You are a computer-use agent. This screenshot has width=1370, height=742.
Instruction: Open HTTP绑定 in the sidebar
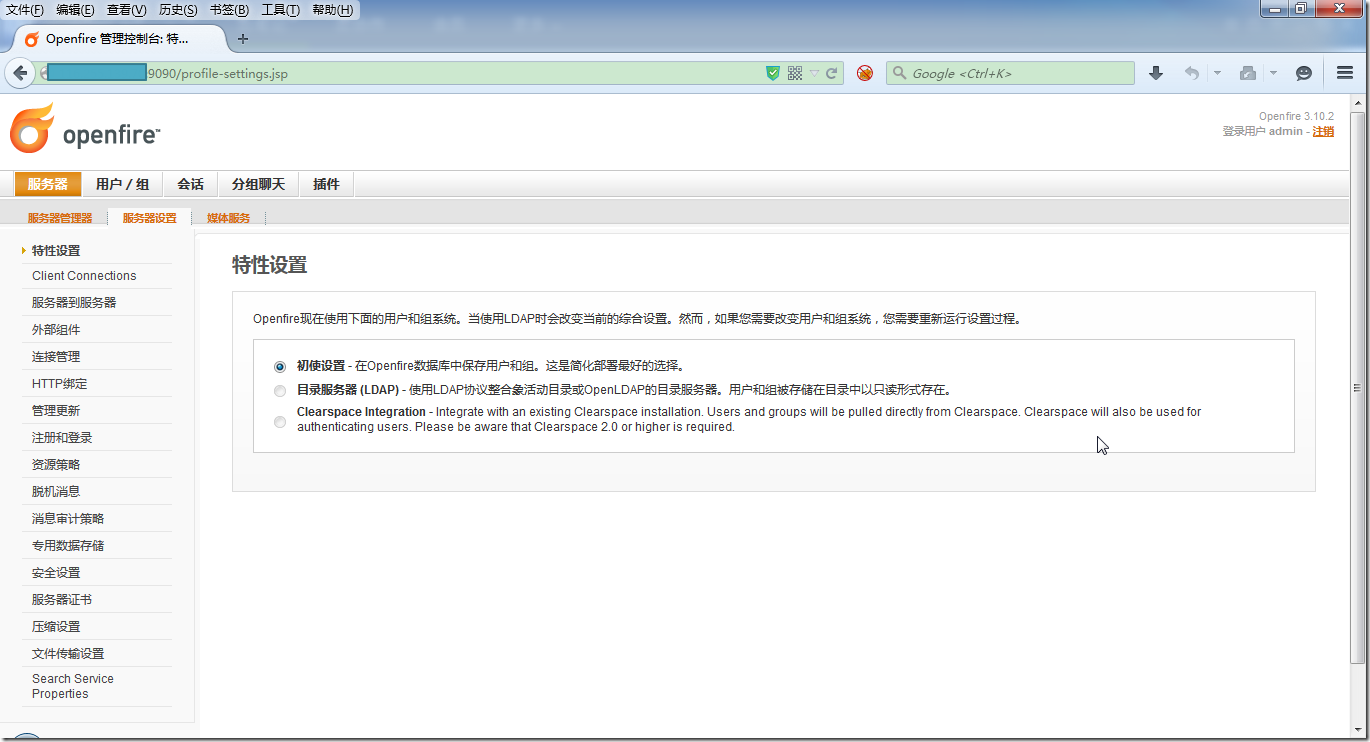(x=59, y=384)
